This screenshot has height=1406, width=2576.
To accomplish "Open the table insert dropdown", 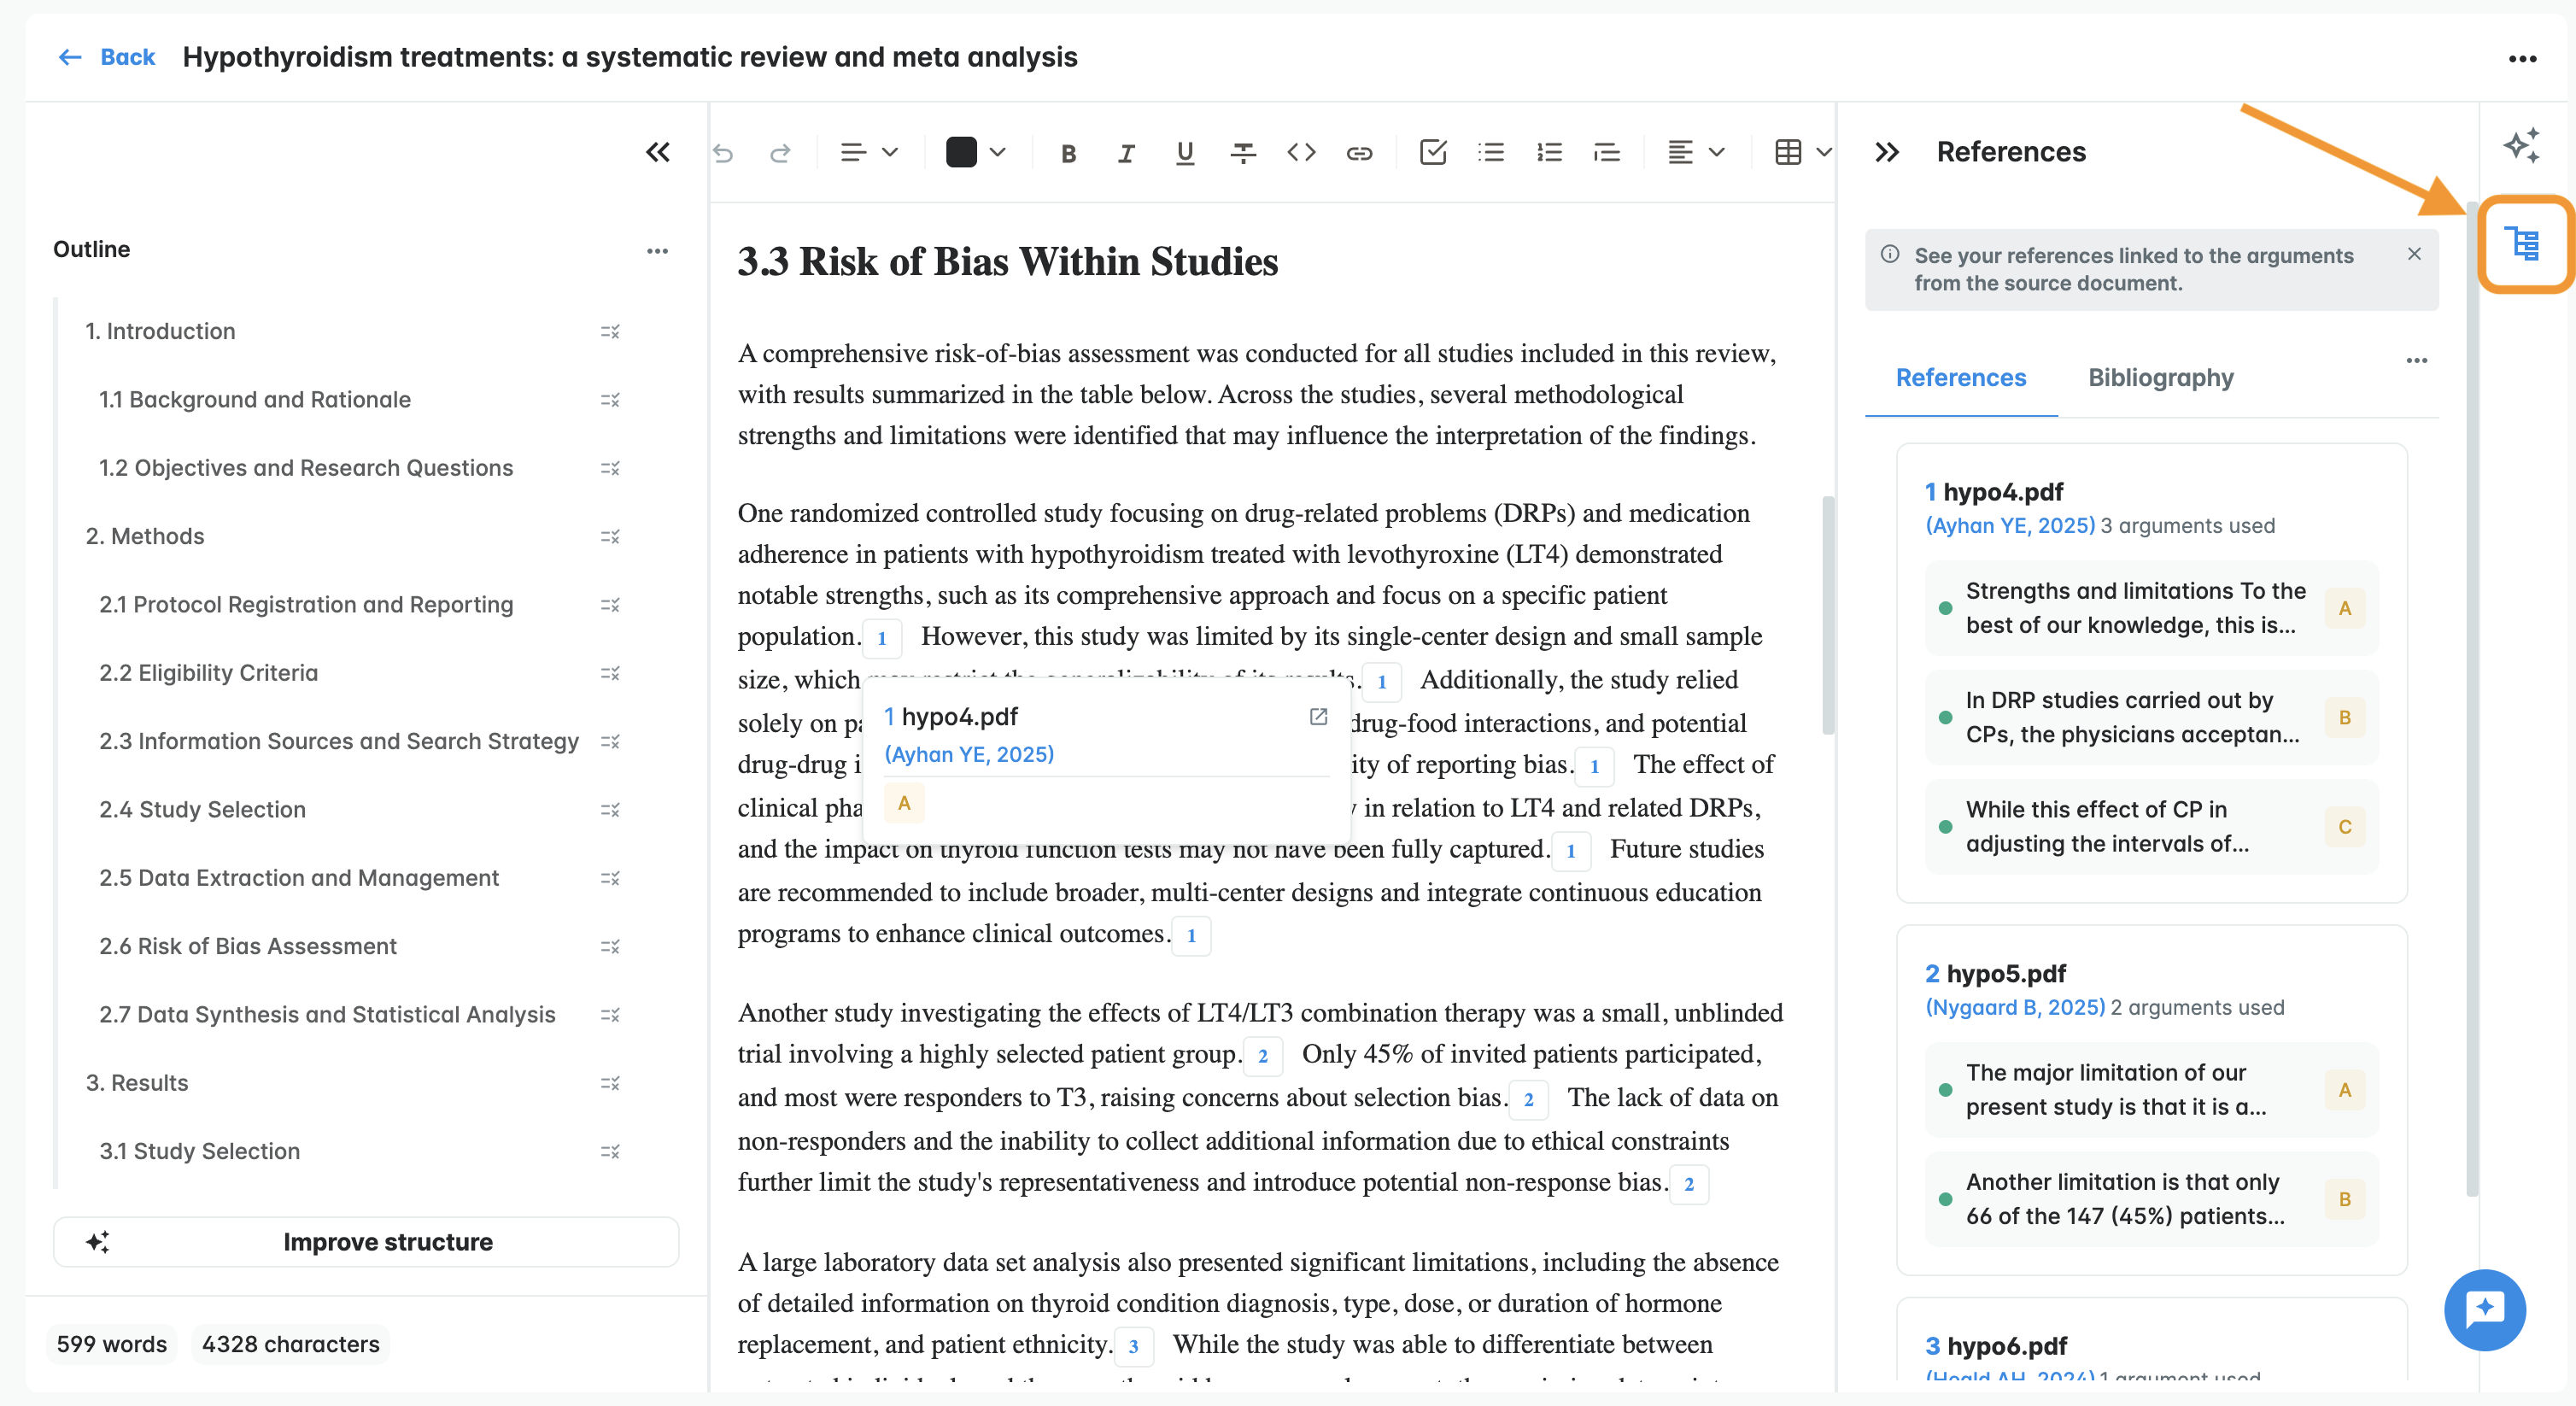I will 1803,153.
